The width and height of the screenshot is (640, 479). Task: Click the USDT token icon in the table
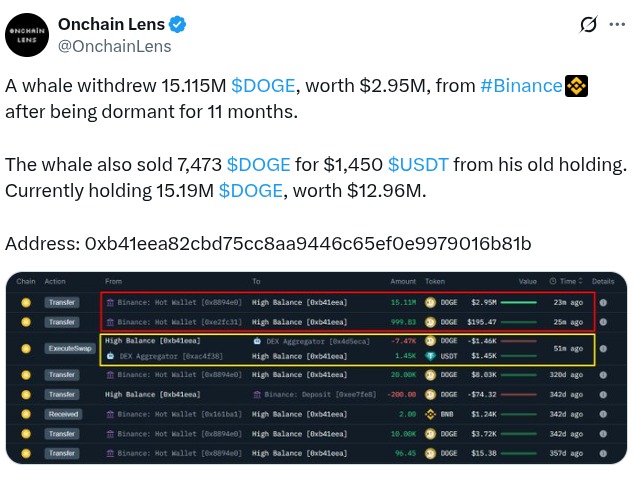(x=432, y=356)
